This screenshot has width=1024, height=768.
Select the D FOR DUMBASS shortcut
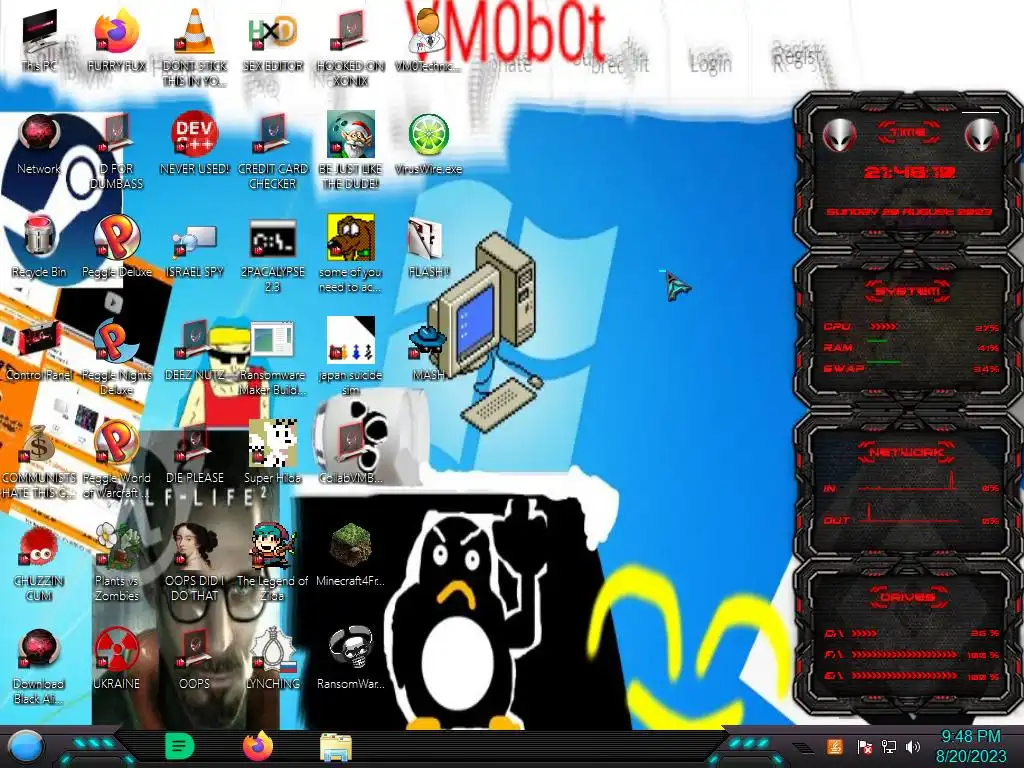click(x=117, y=152)
